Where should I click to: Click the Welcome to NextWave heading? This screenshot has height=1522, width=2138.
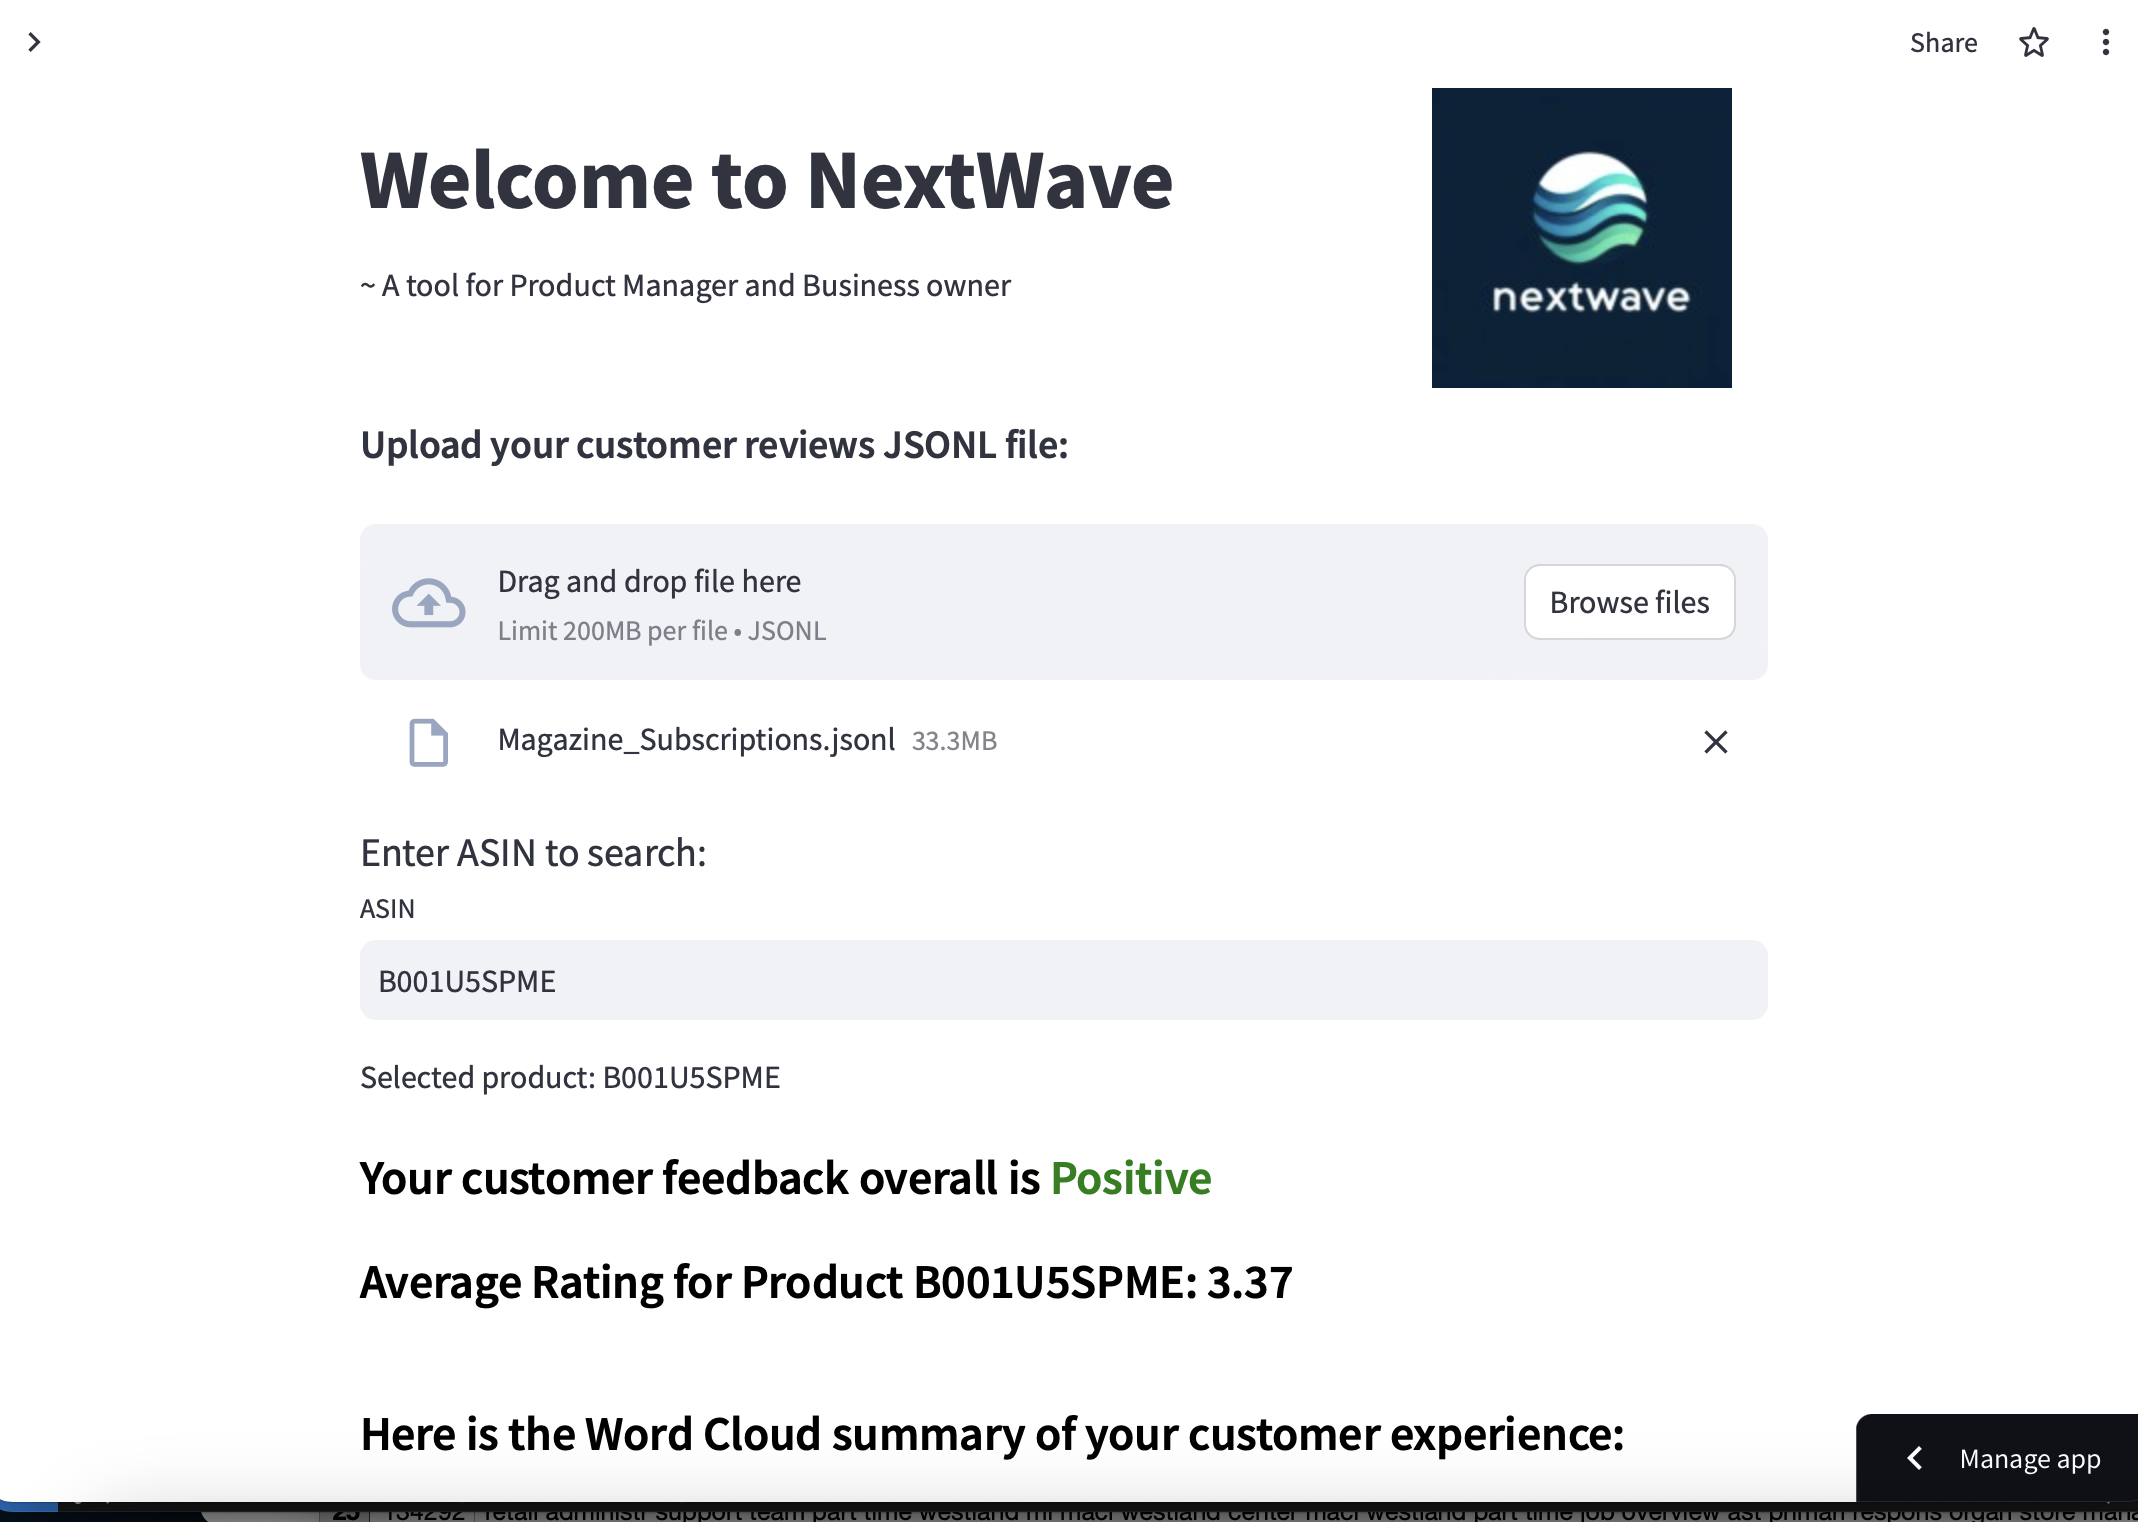click(766, 181)
